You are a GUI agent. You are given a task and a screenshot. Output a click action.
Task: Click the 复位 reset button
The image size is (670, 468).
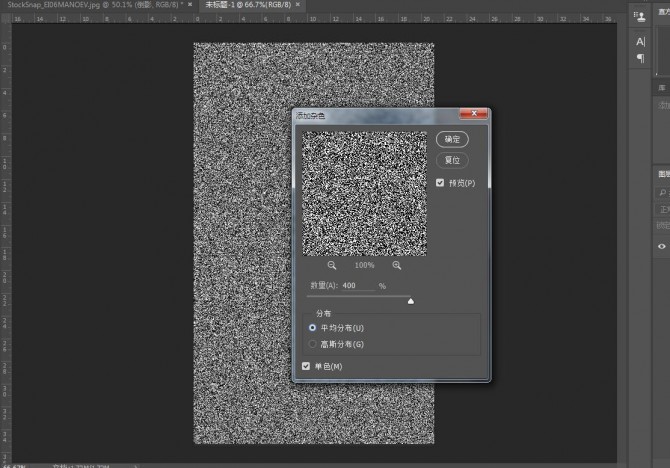pyautogui.click(x=453, y=160)
